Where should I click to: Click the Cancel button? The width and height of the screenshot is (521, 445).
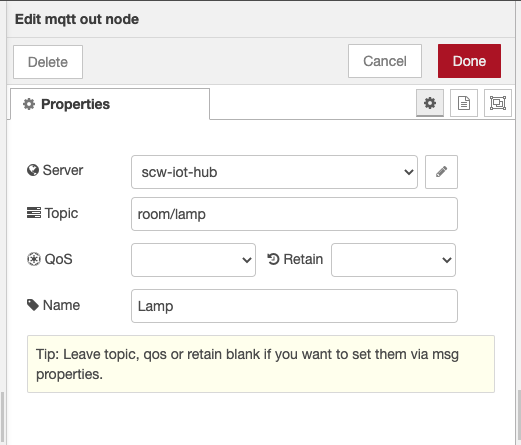[385, 61]
